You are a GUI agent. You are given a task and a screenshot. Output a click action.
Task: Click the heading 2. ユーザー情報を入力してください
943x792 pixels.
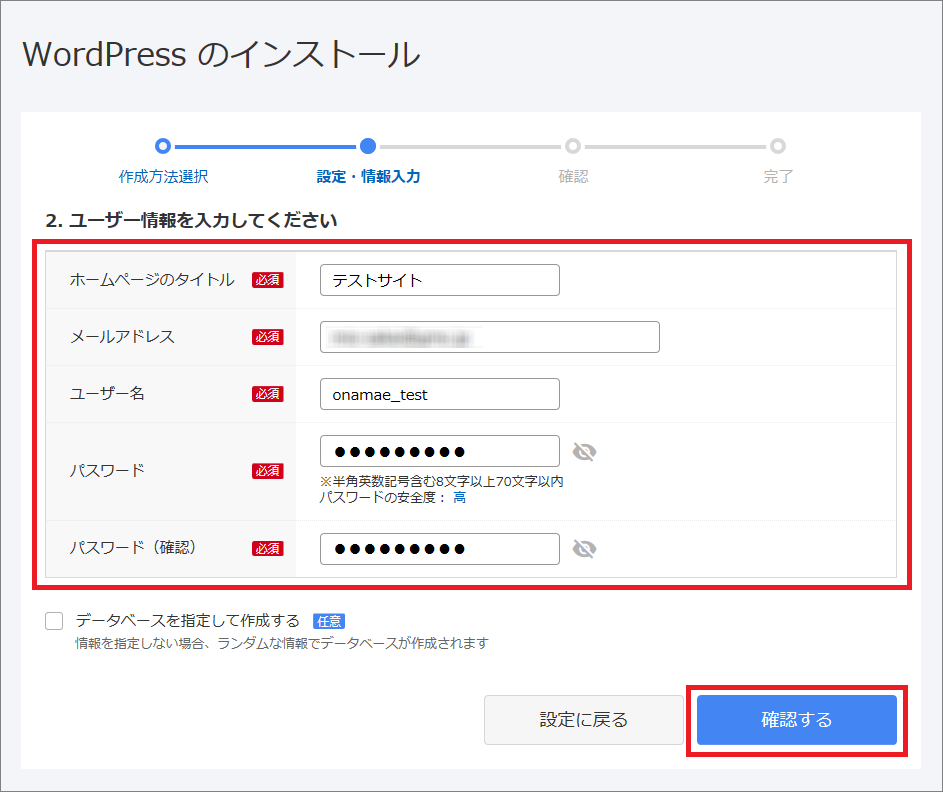[191, 221]
